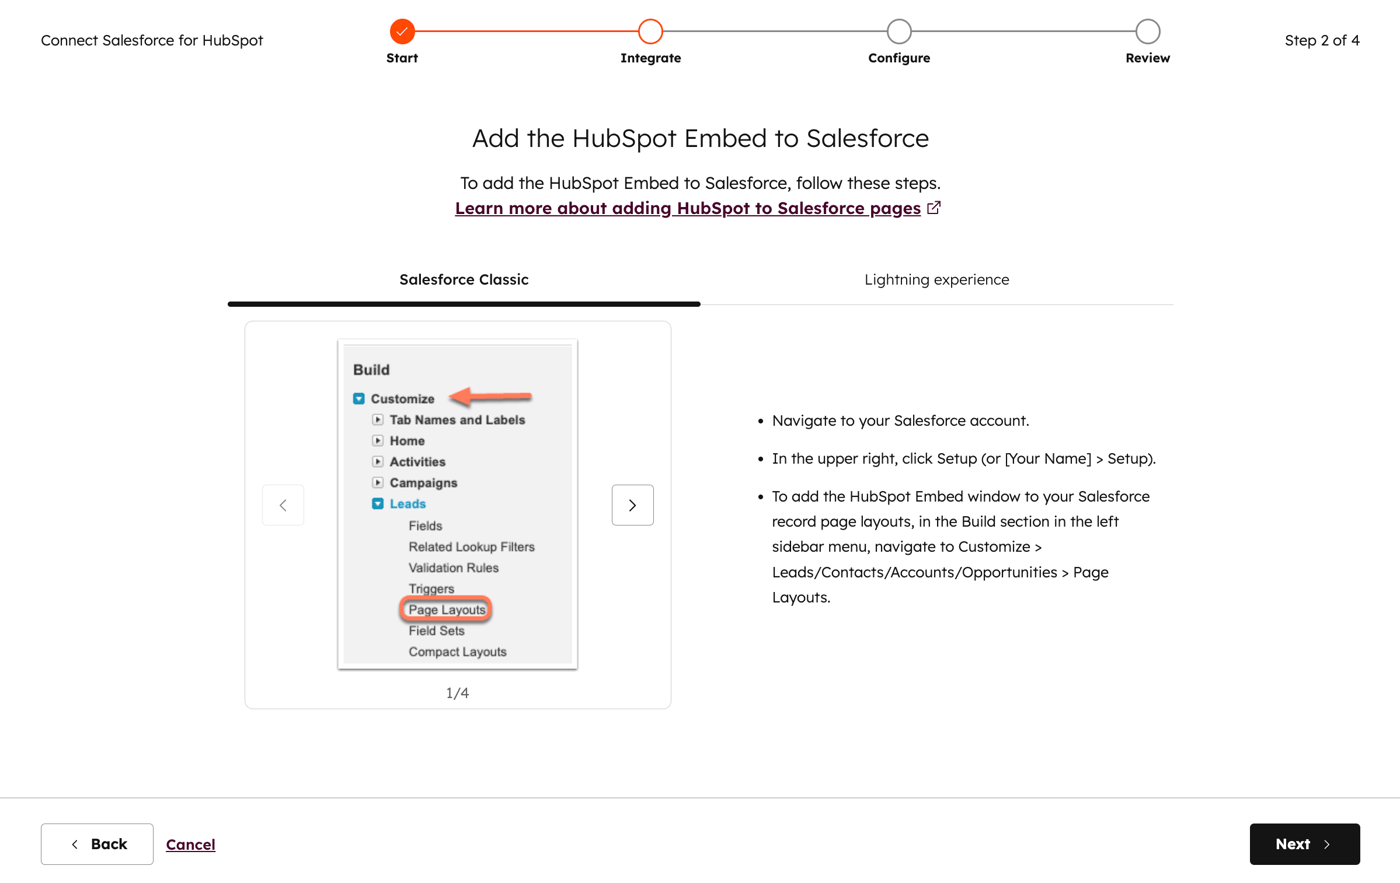Collapse the Customize section toggle in the diagram

pyautogui.click(x=358, y=396)
